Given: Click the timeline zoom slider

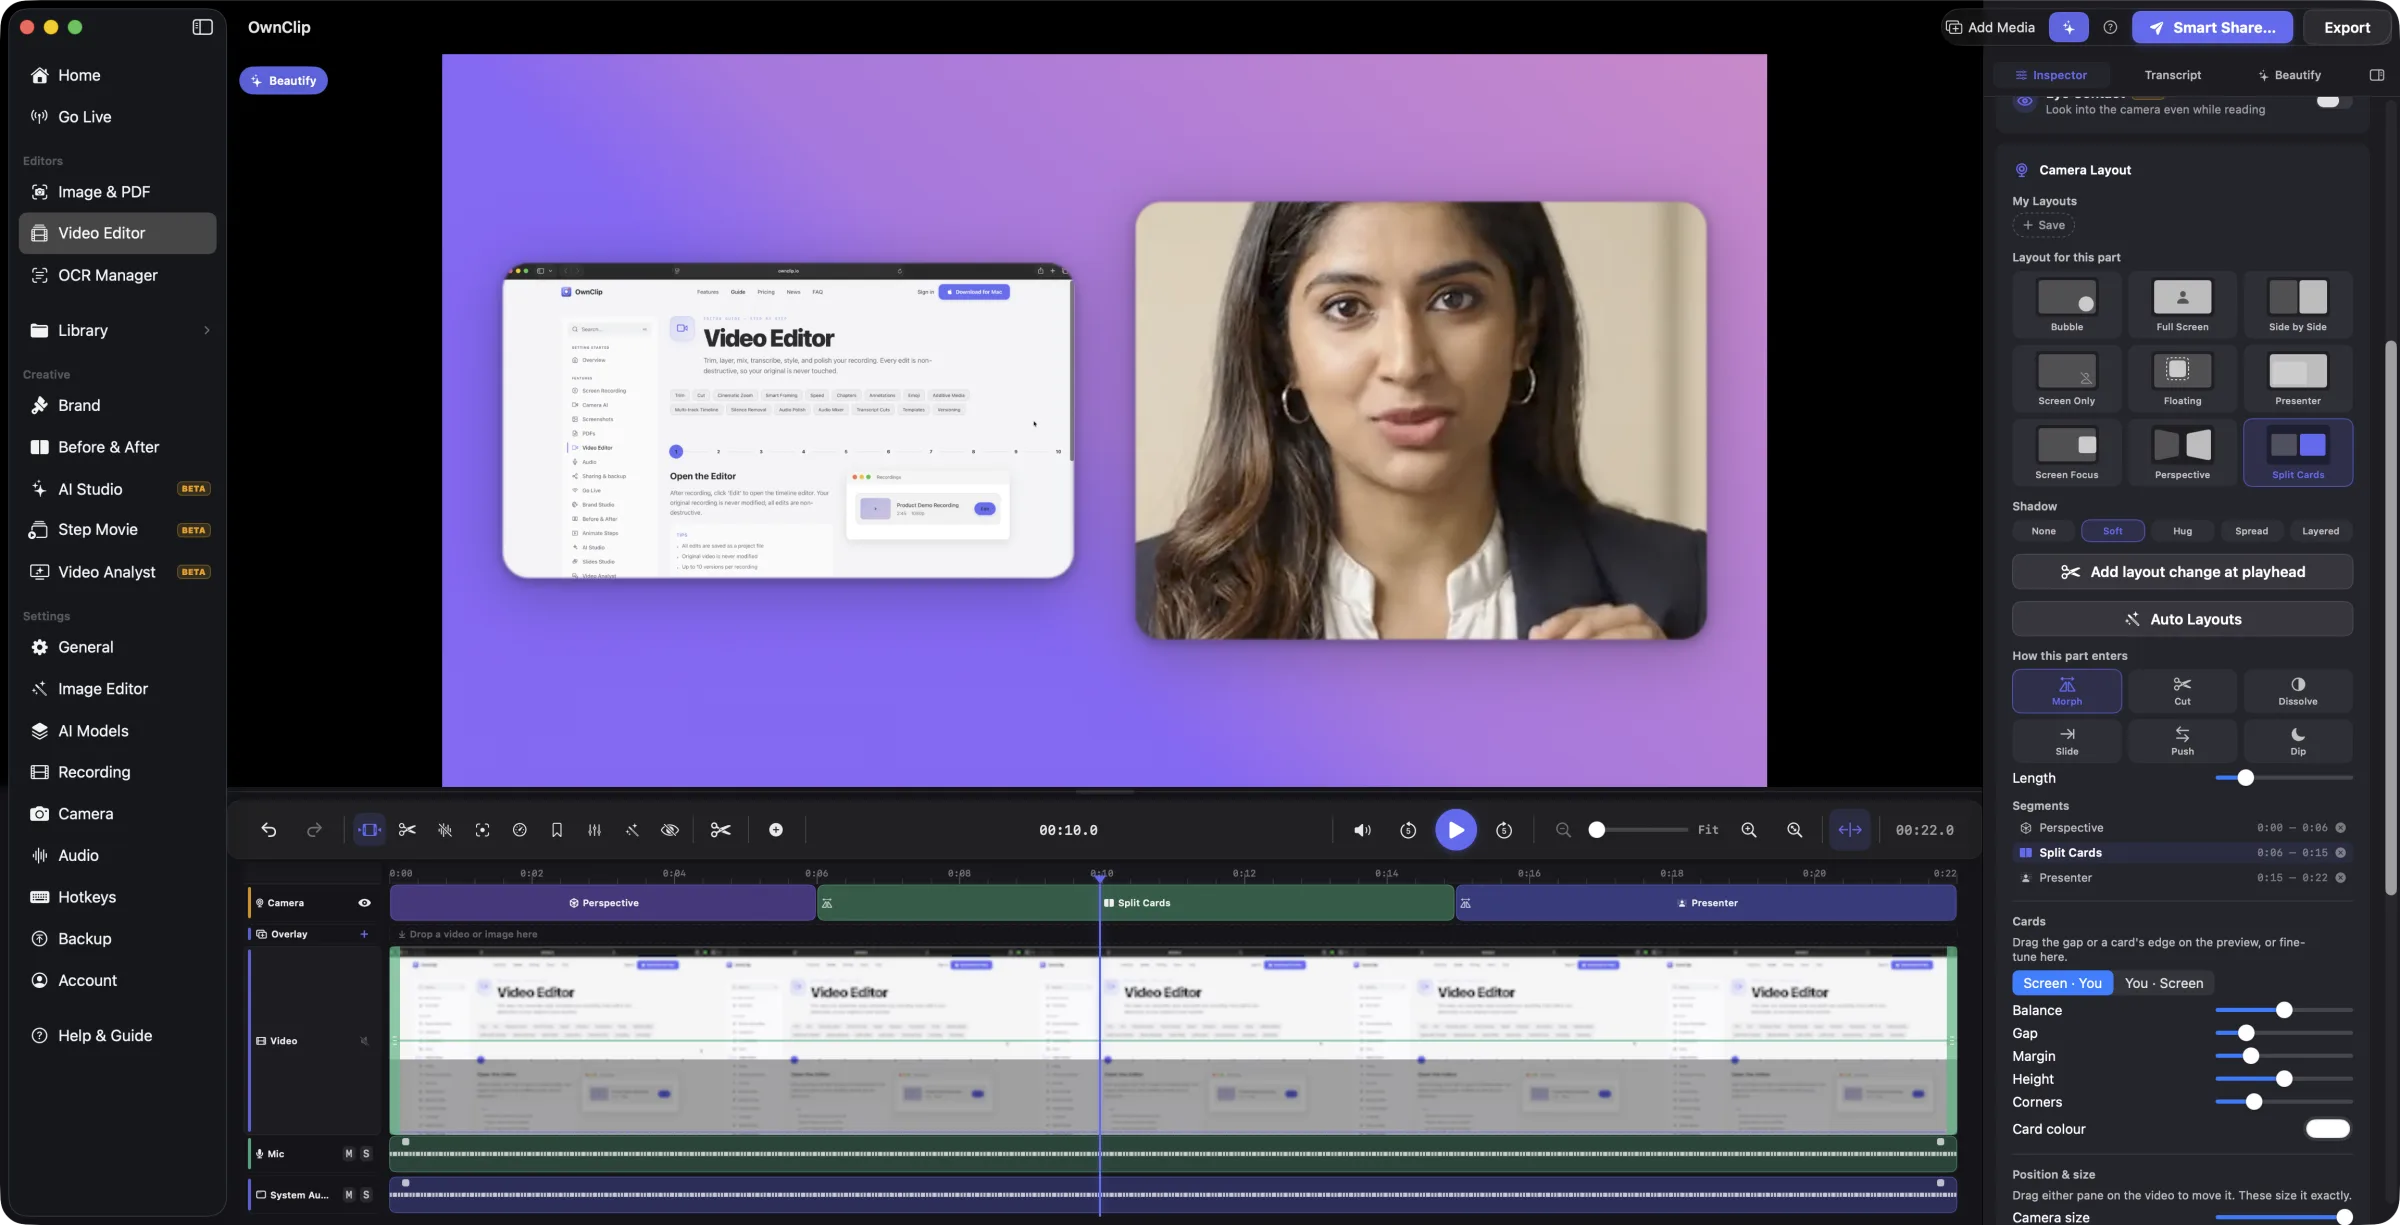Looking at the screenshot, I should pyautogui.click(x=1637, y=830).
